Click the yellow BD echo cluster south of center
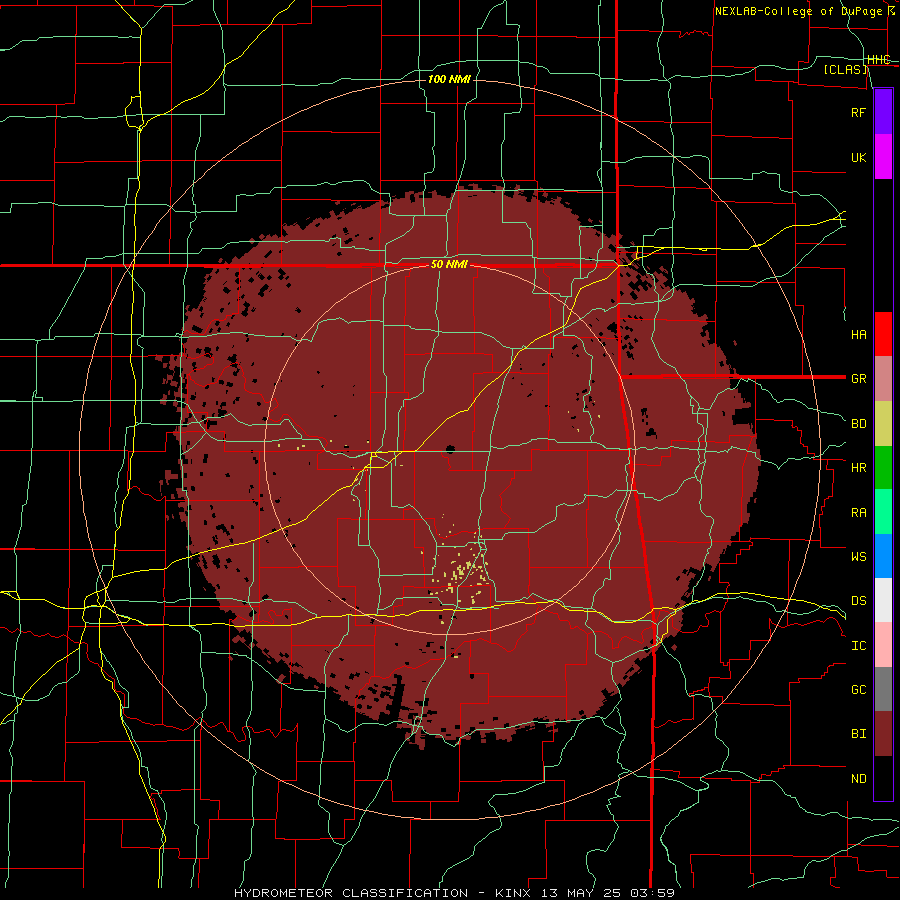This screenshot has height=900, width=900. point(465,574)
